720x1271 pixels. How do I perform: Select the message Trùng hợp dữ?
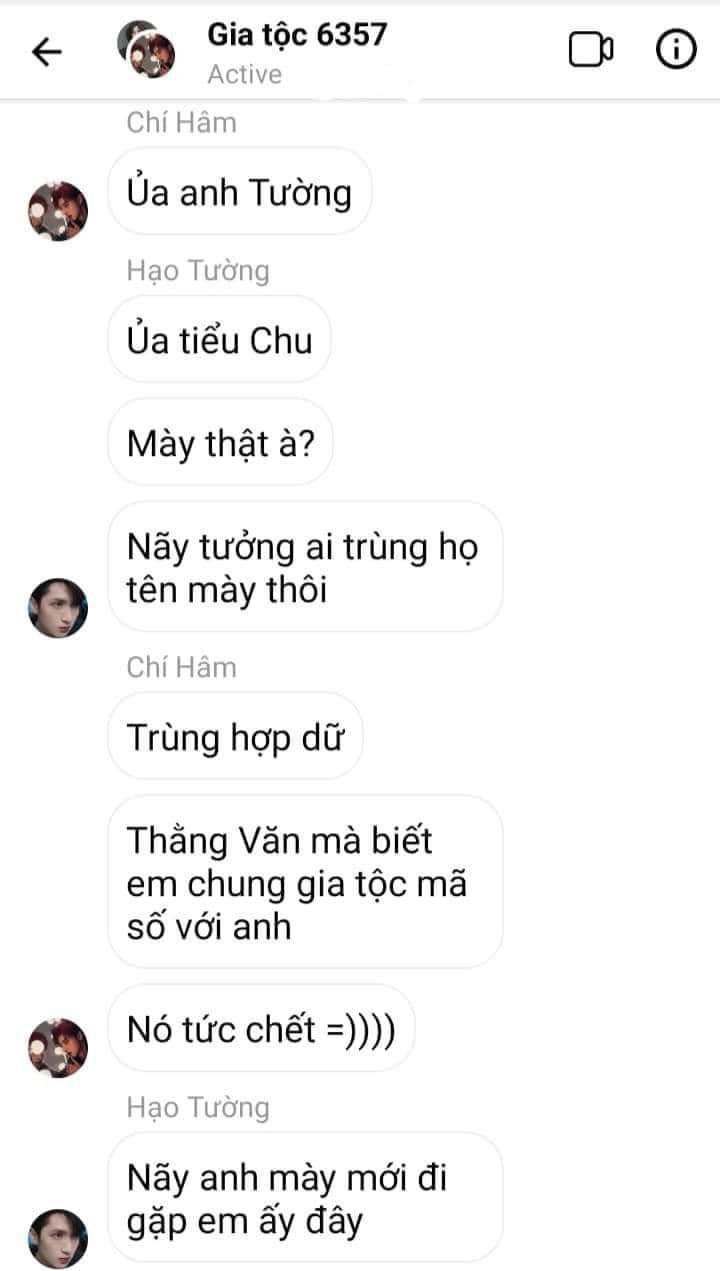(x=235, y=736)
